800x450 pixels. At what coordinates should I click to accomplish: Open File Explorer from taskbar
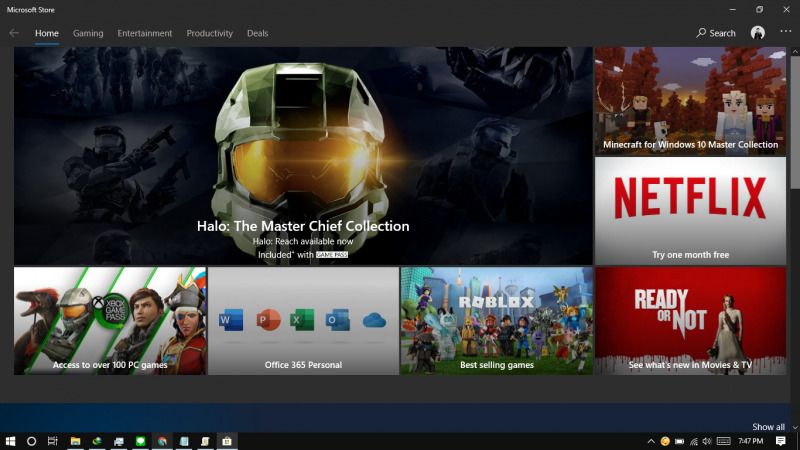[x=76, y=441]
